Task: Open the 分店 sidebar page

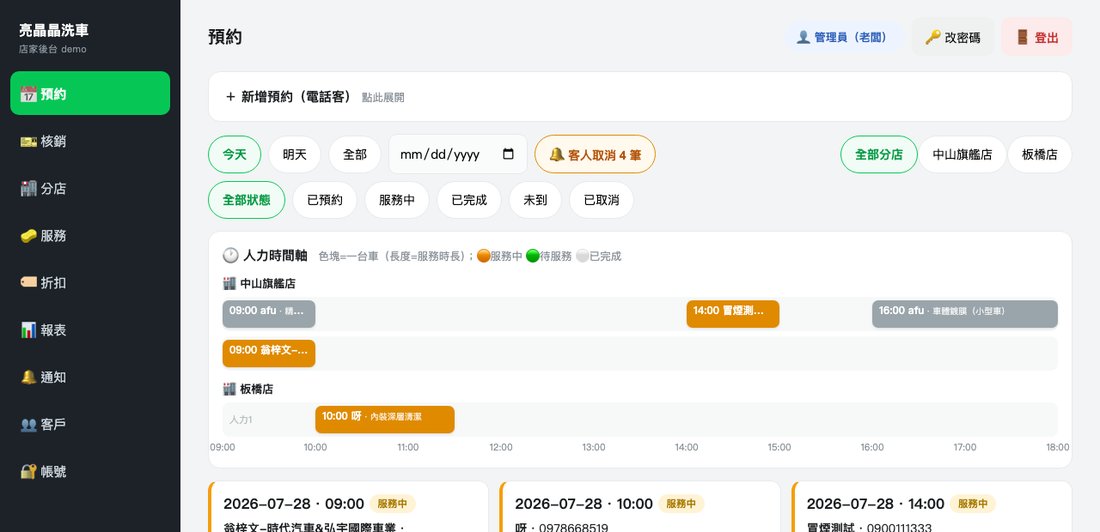Action: click(x=90, y=188)
